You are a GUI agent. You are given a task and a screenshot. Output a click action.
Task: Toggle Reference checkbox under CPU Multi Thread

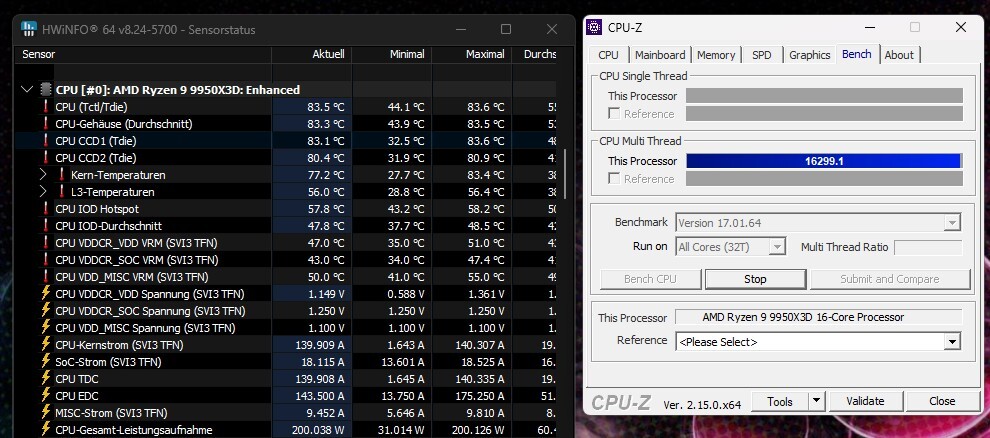pos(613,179)
